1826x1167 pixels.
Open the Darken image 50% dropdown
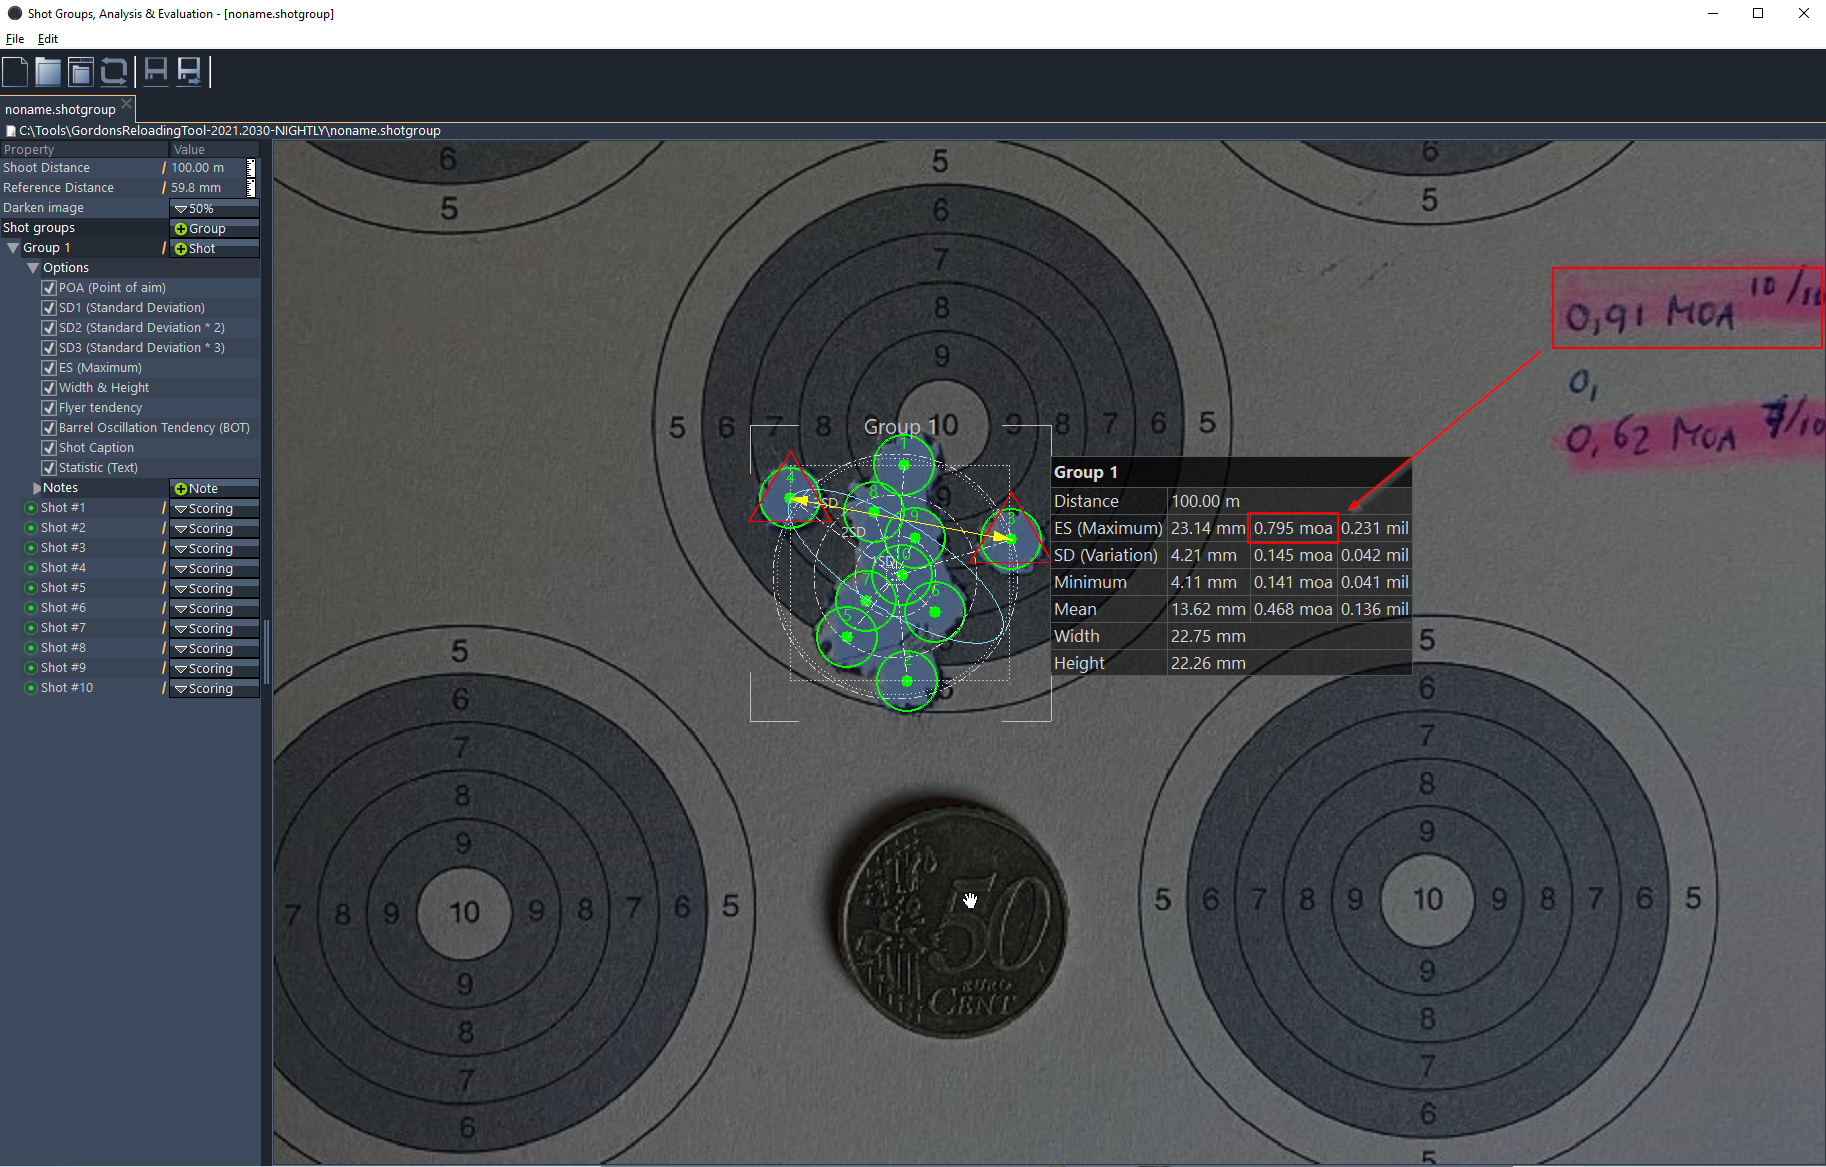click(x=214, y=208)
